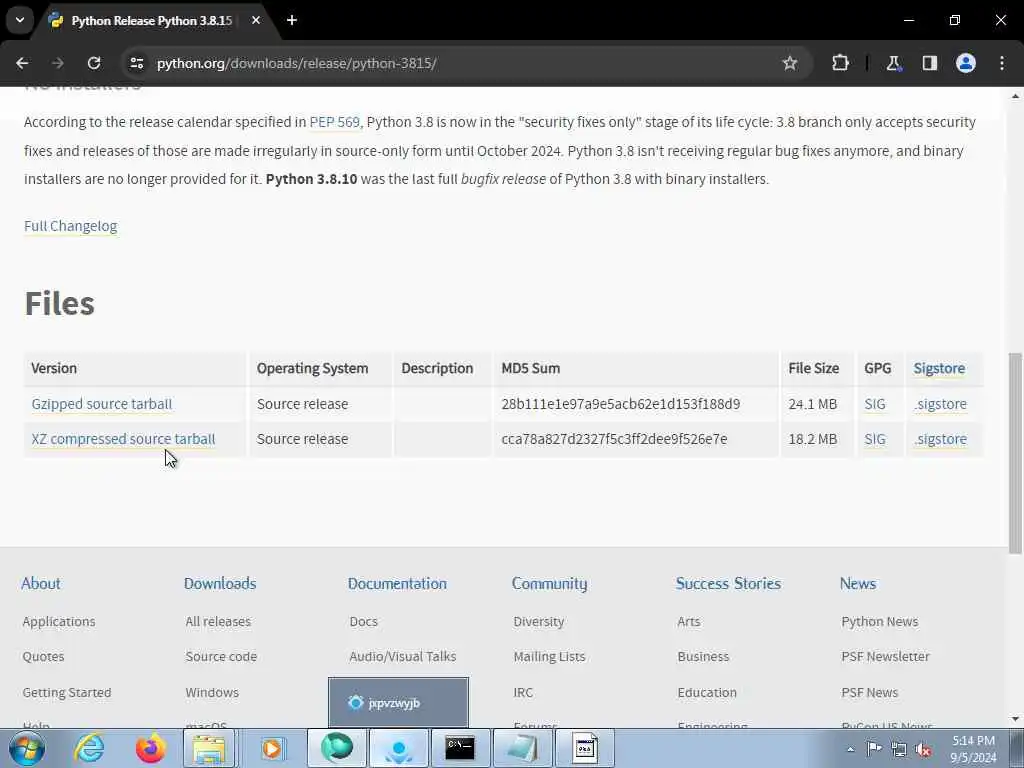Image resolution: width=1024 pixels, height=768 pixels.
Task: Open the Chrome Labs flask icon
Action: (893, 63)
